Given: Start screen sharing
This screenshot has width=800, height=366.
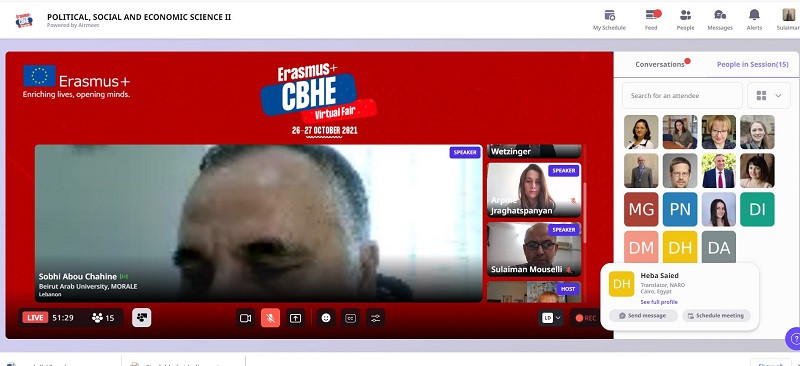Looking at the screenshot, I should pos(295,318).
